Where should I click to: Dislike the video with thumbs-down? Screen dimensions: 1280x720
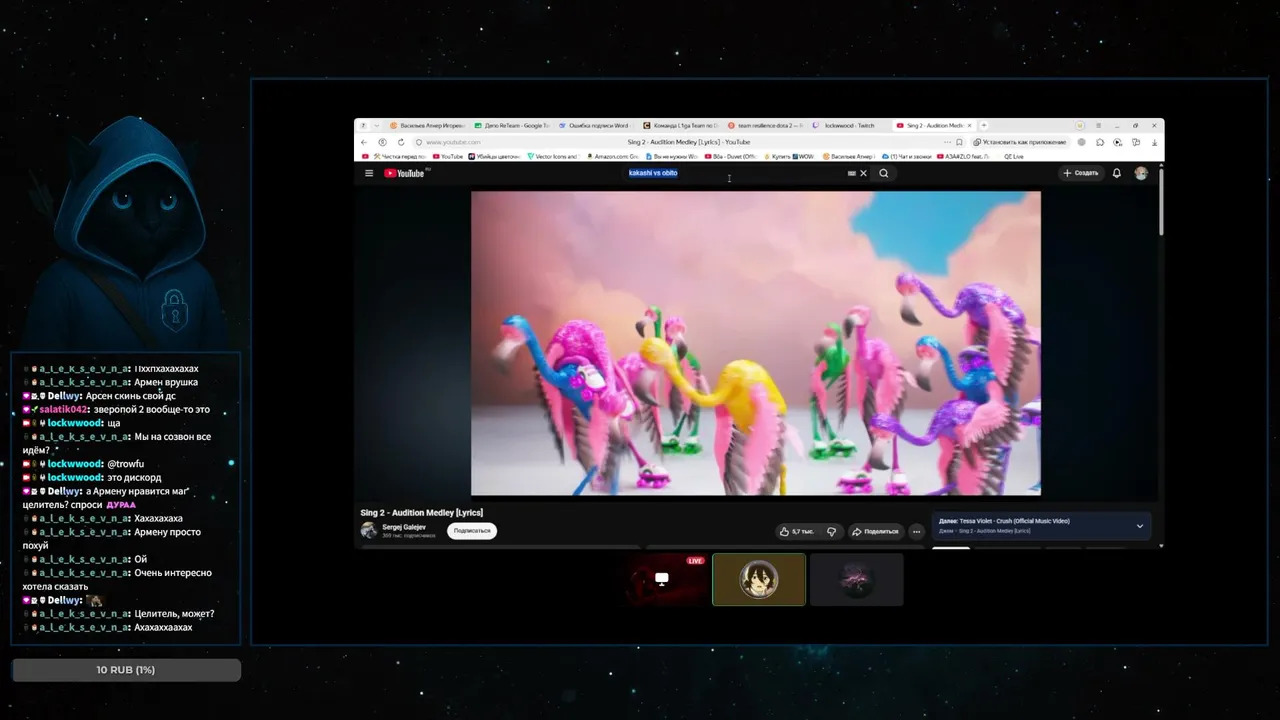tap(831, 531)
